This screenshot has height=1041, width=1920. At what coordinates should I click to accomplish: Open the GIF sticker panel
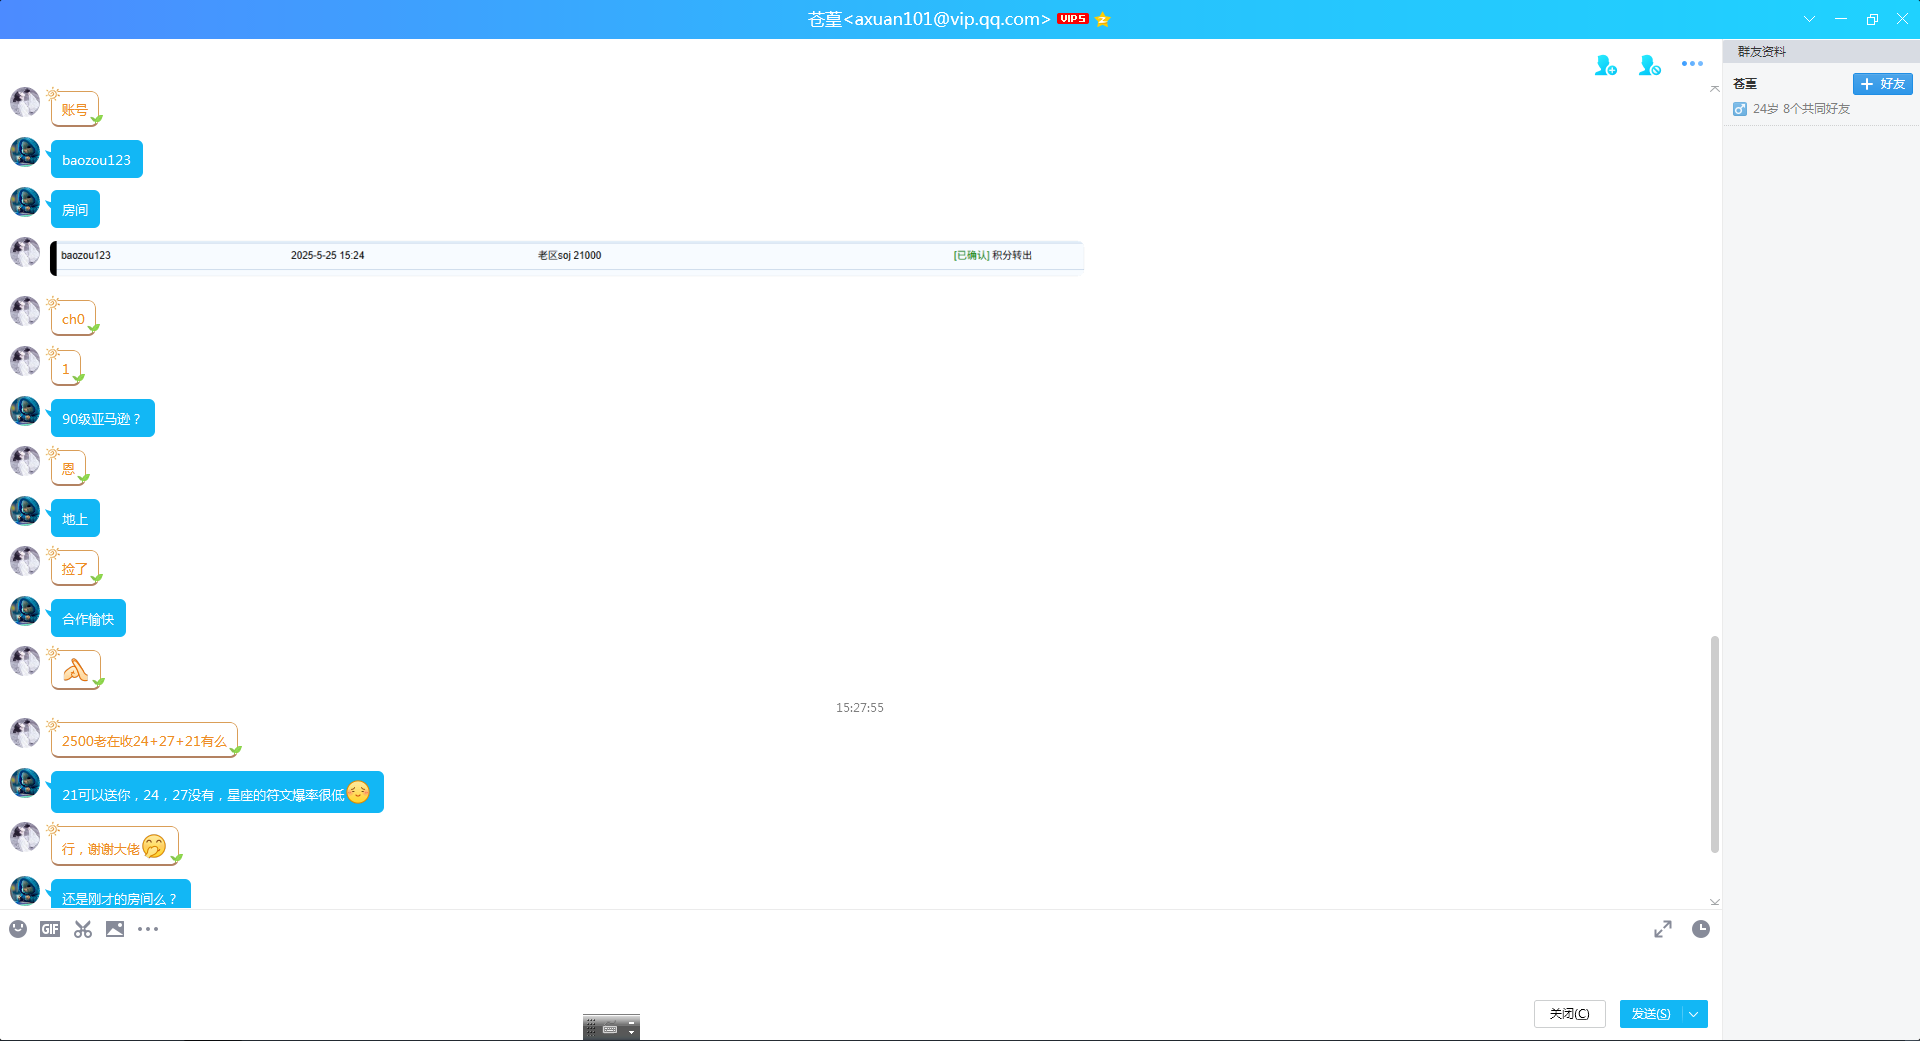(x=50, y=929)
